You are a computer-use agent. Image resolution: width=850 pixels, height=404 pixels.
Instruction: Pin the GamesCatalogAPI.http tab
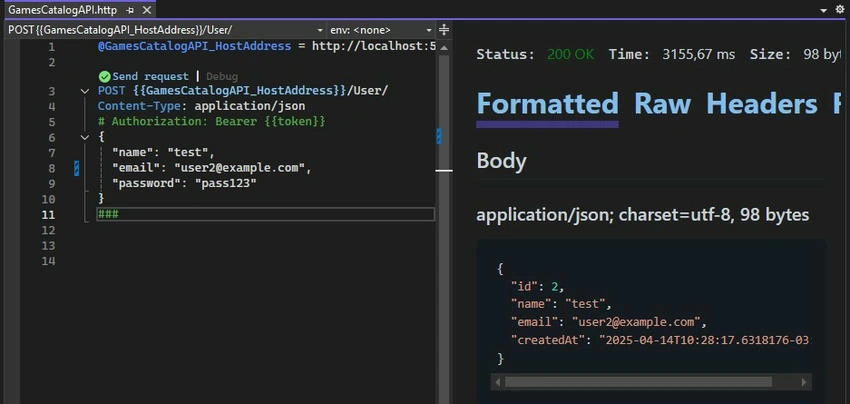click(x=129, y=10)
